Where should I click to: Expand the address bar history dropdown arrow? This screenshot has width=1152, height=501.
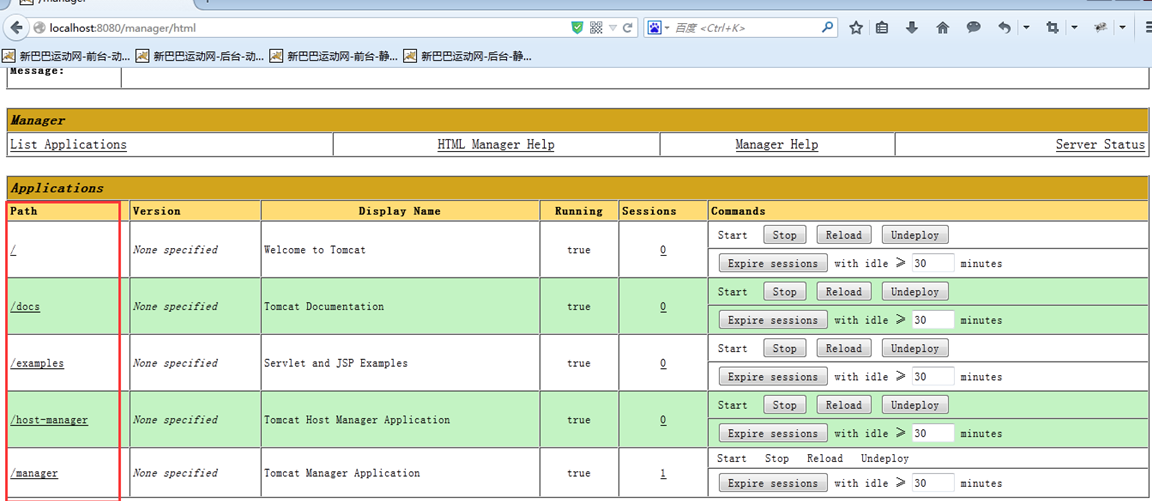coord(613,28)
